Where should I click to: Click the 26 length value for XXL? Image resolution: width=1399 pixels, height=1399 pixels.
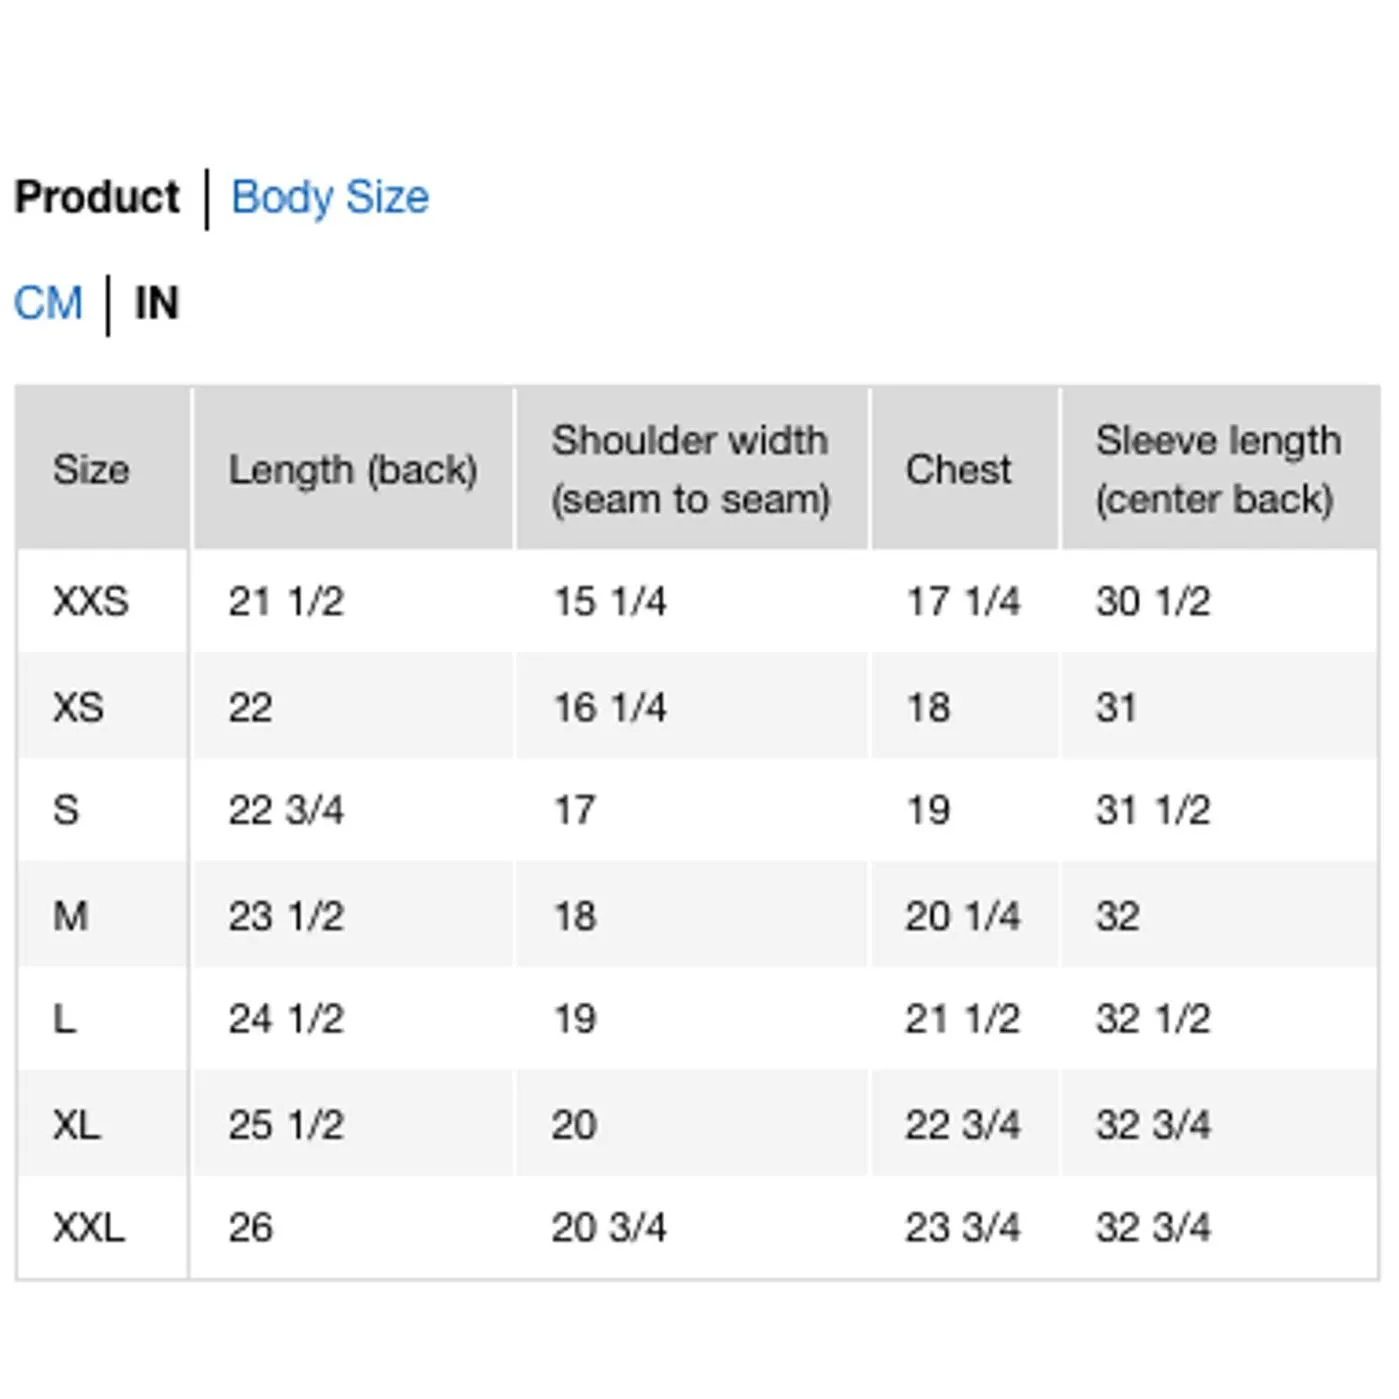pos(250,1227)
